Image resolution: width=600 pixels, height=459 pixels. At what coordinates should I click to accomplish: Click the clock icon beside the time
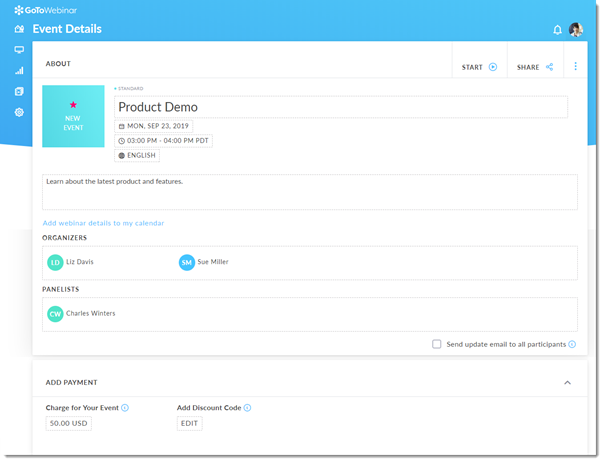(122, 141)
